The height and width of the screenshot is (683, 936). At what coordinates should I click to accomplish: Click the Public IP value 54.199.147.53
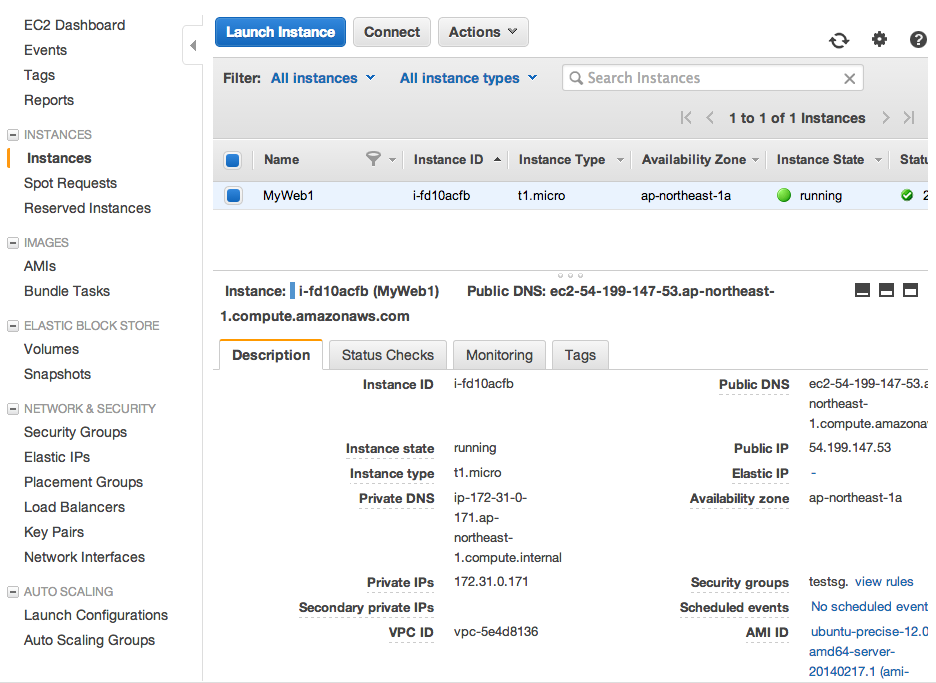pyautogui.click(x=849, y=448)
